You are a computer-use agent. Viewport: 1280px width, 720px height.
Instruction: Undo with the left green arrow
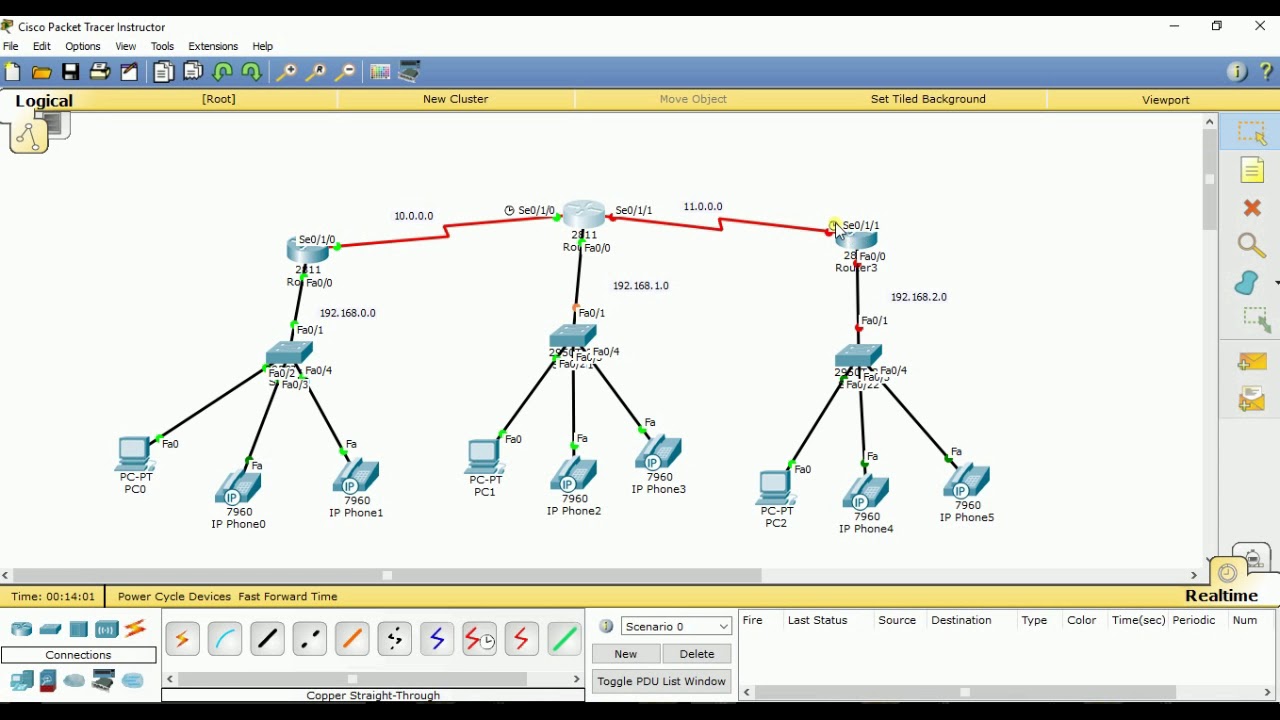click(223, 72)
